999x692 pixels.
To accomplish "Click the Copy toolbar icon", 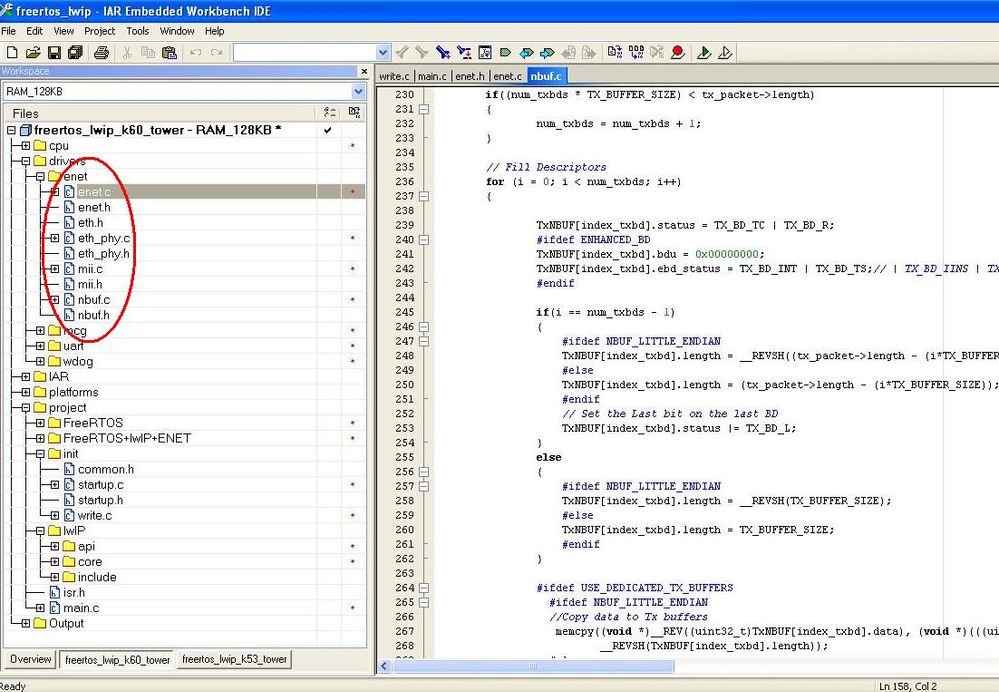I will coord(148,52).
